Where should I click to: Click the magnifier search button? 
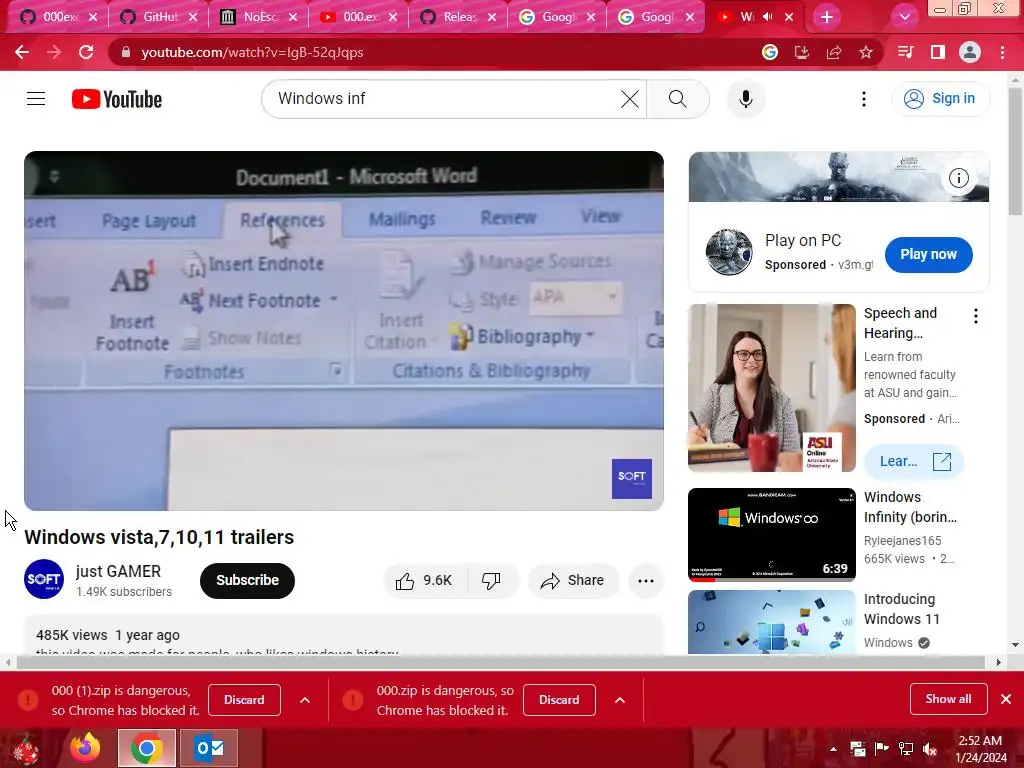pos(678,99)
